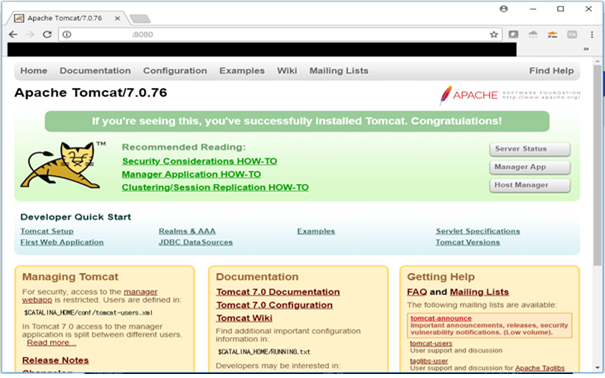This screenshot has height=378, width=605.
Task: Click the scrollbar down arrow
Action: coord(597,368)
